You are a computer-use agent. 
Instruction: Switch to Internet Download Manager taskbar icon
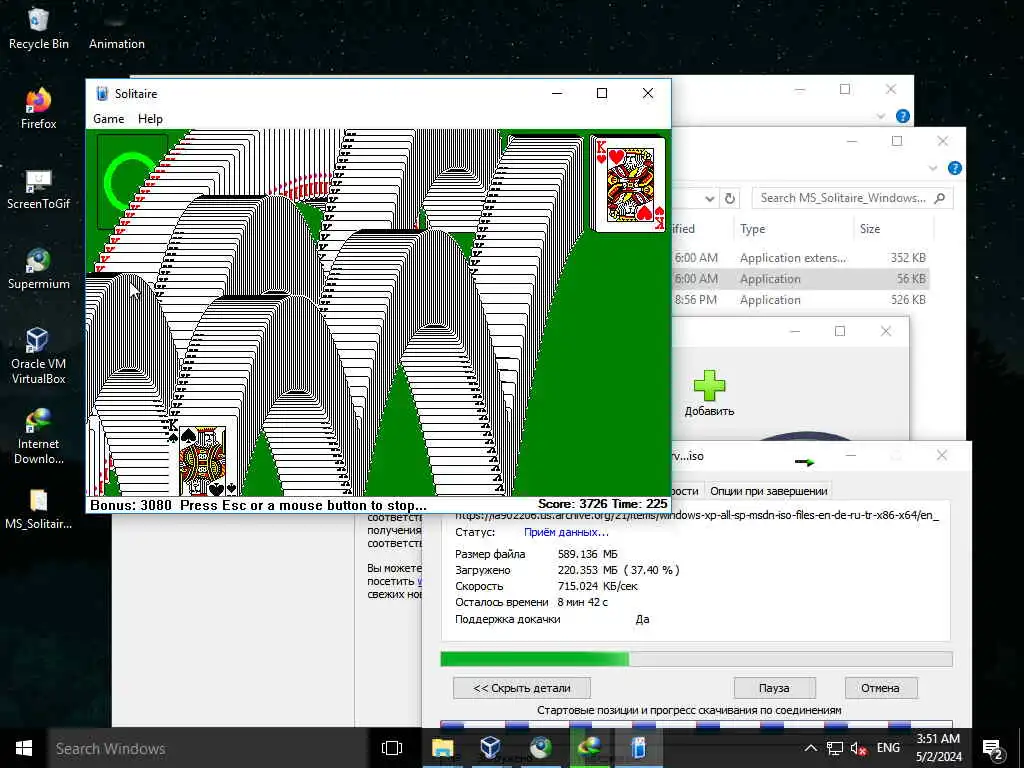click(x=589, y=748)
